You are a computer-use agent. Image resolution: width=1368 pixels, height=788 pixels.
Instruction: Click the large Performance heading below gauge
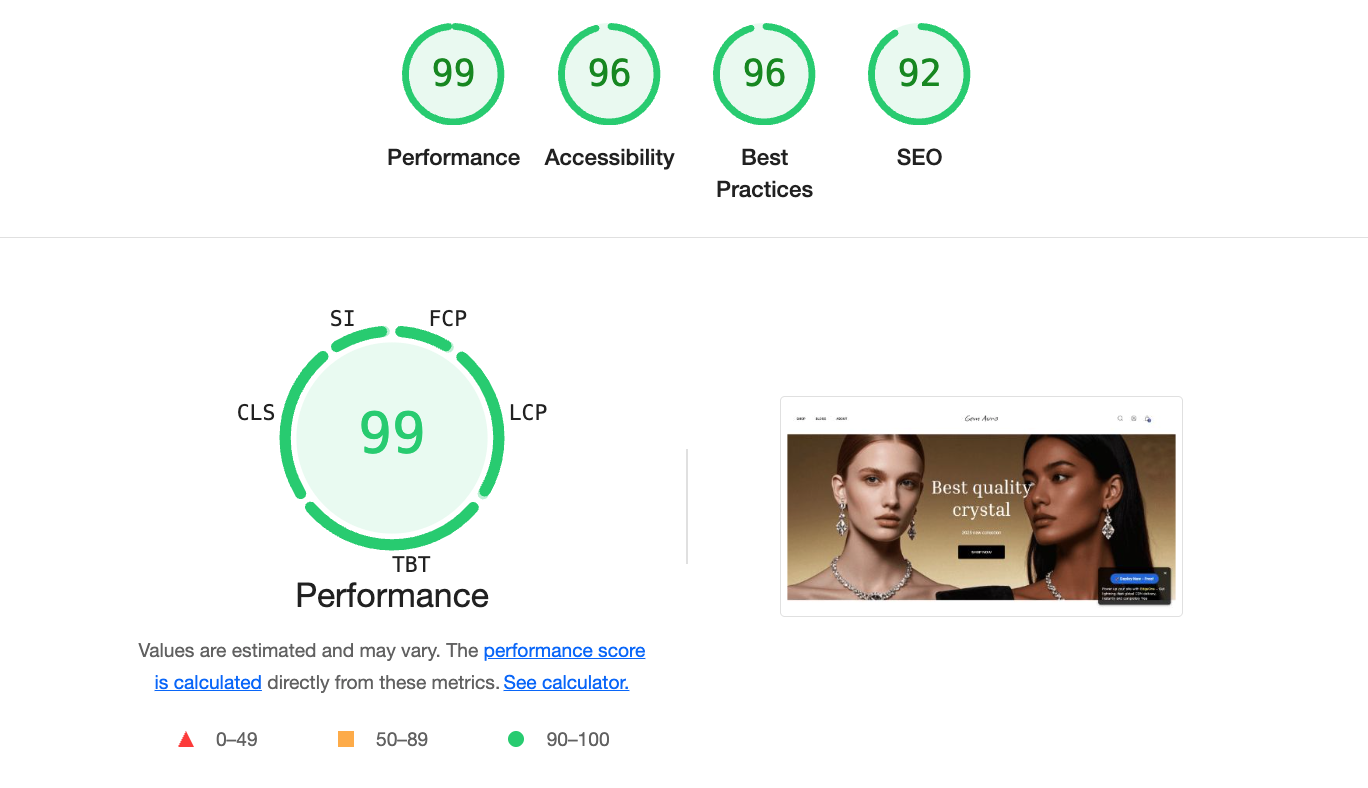point(392,596)
